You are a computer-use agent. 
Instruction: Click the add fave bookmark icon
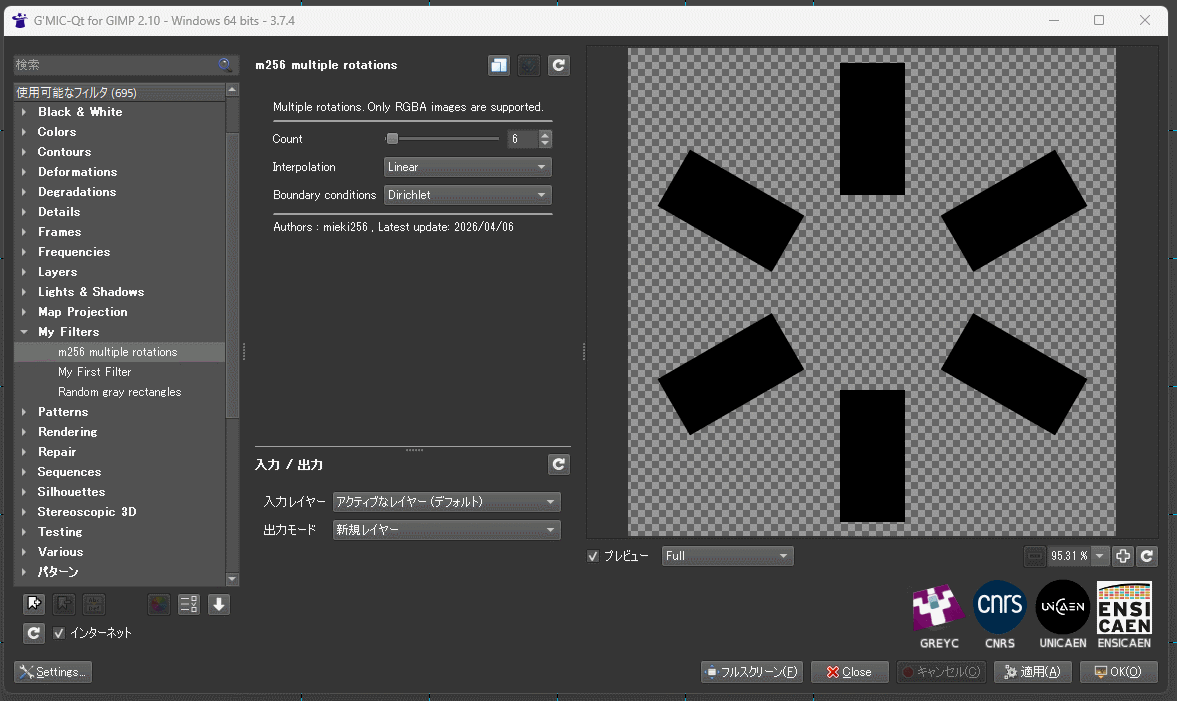tap(34, 604)
